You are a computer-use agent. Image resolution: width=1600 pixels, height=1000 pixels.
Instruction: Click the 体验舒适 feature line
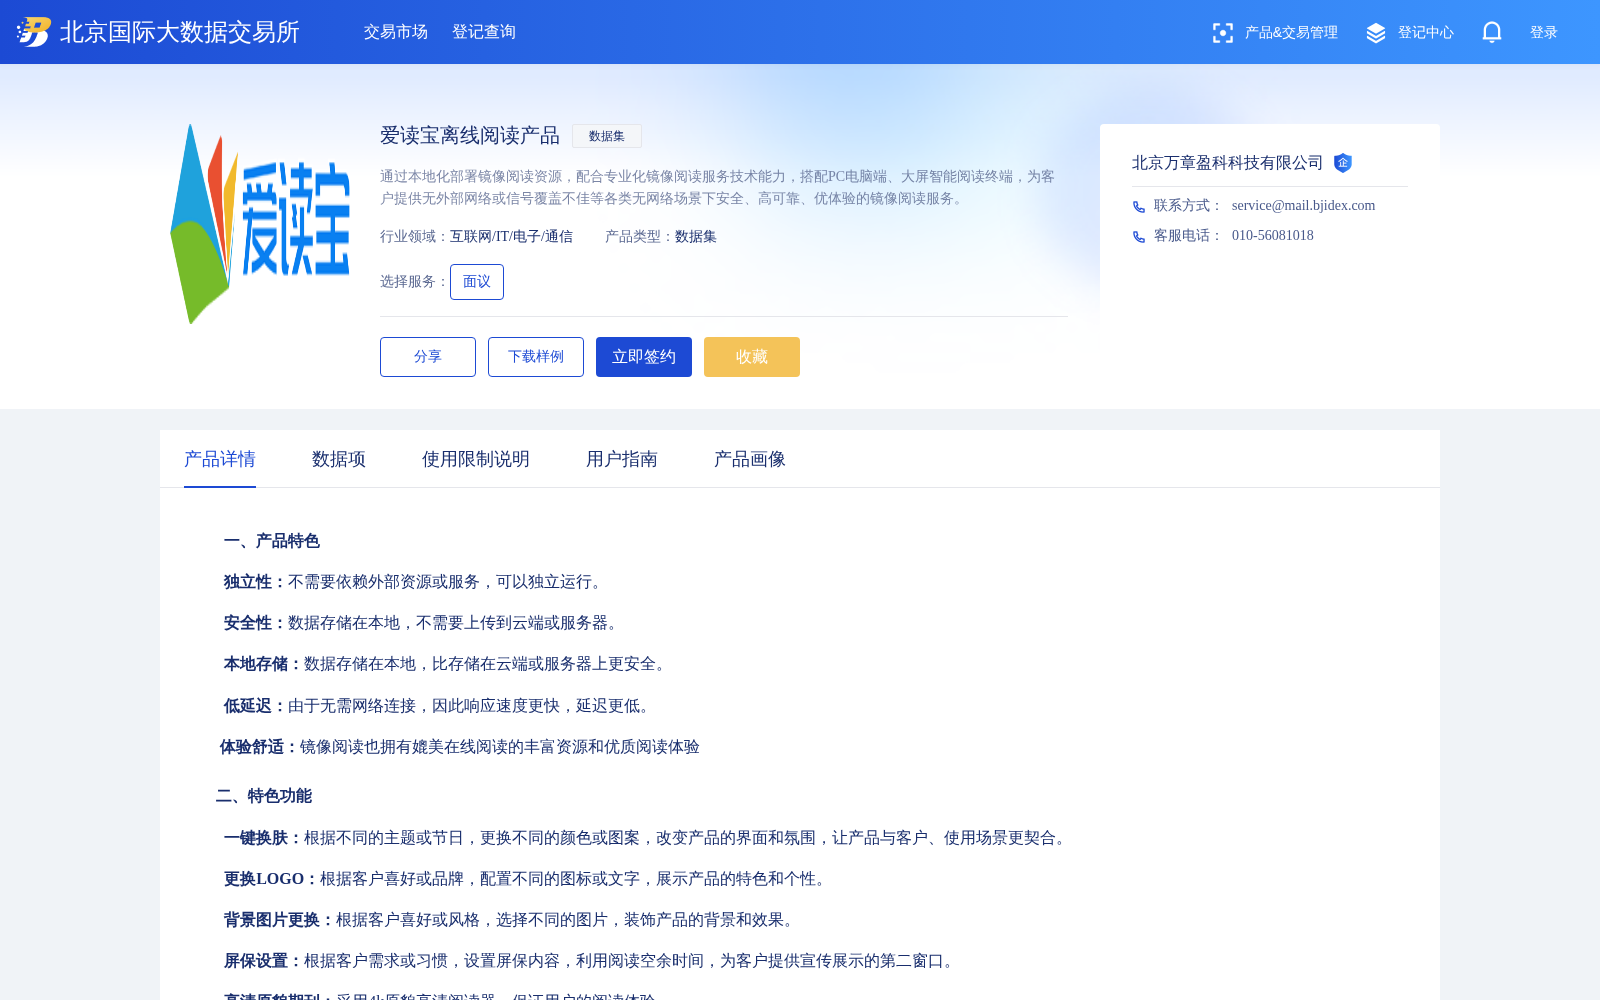click(460, 747)
